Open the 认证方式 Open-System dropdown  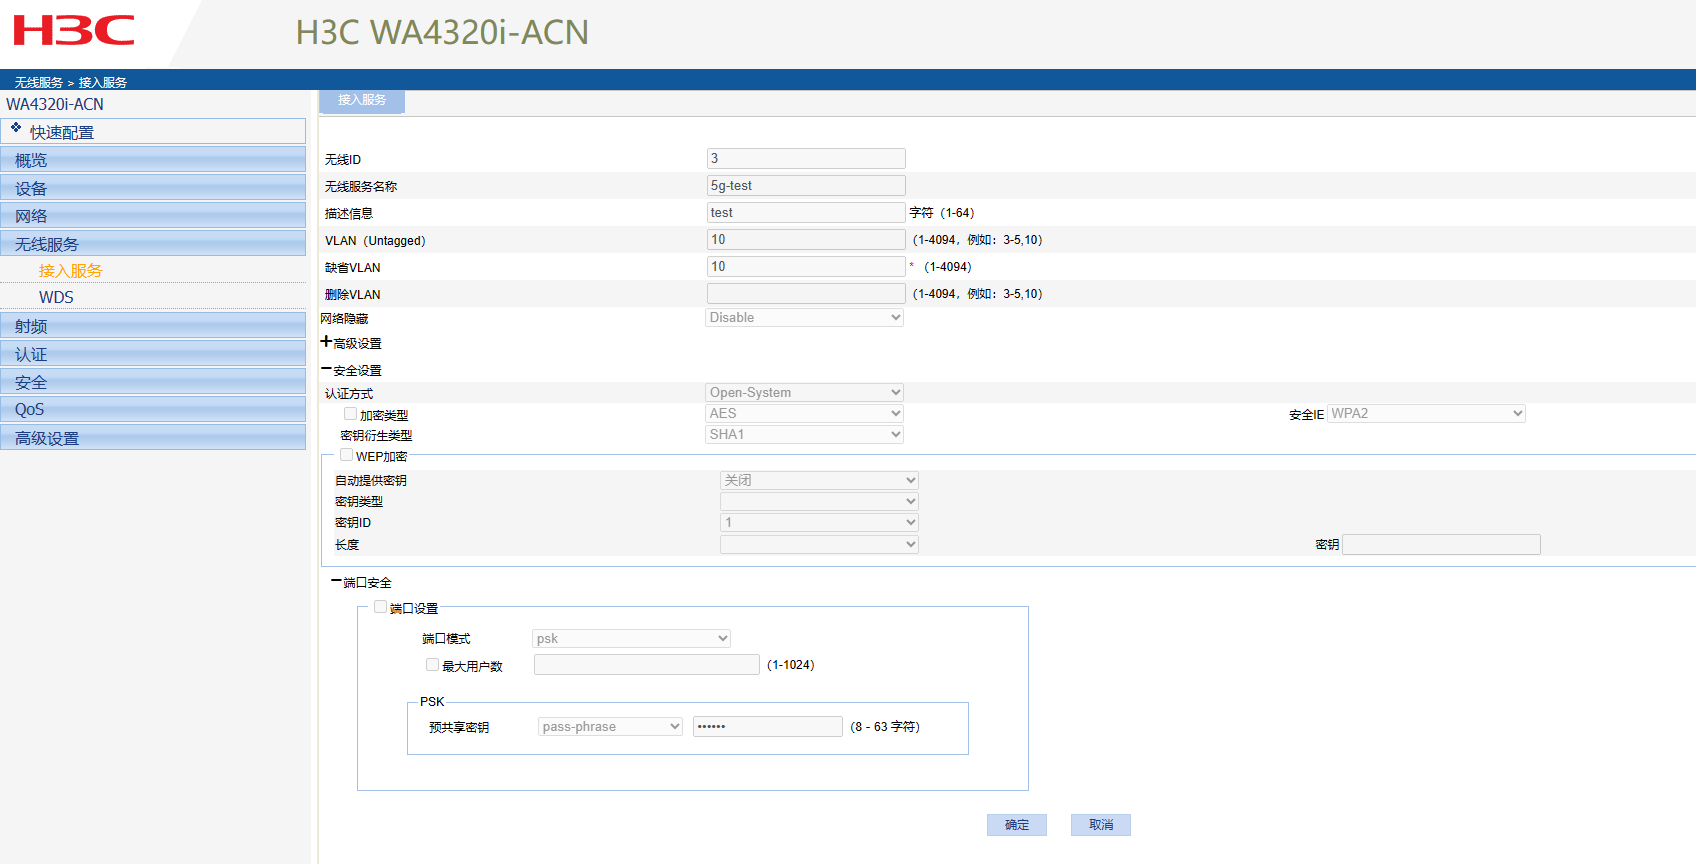click(x=804, y=393)
